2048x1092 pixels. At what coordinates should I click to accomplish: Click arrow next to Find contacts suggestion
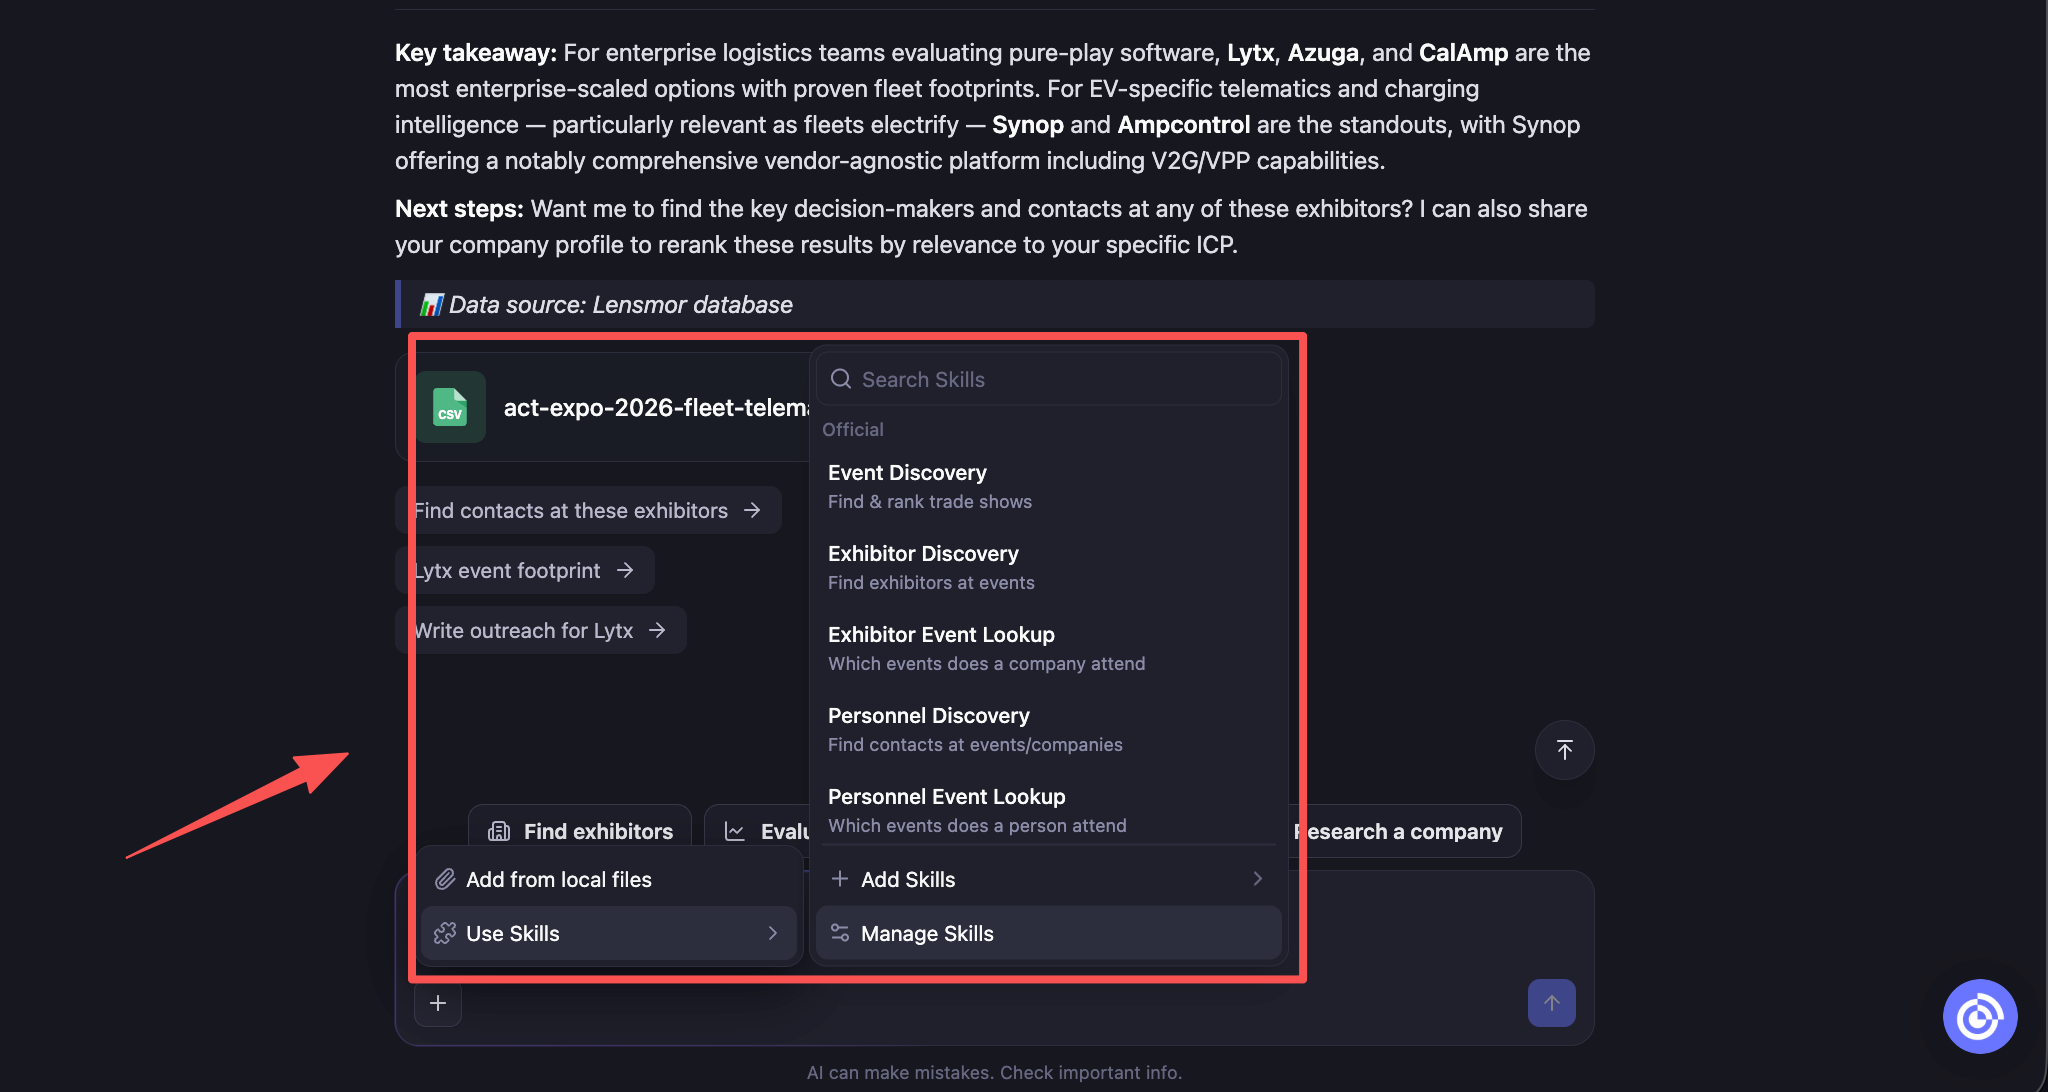752,510
